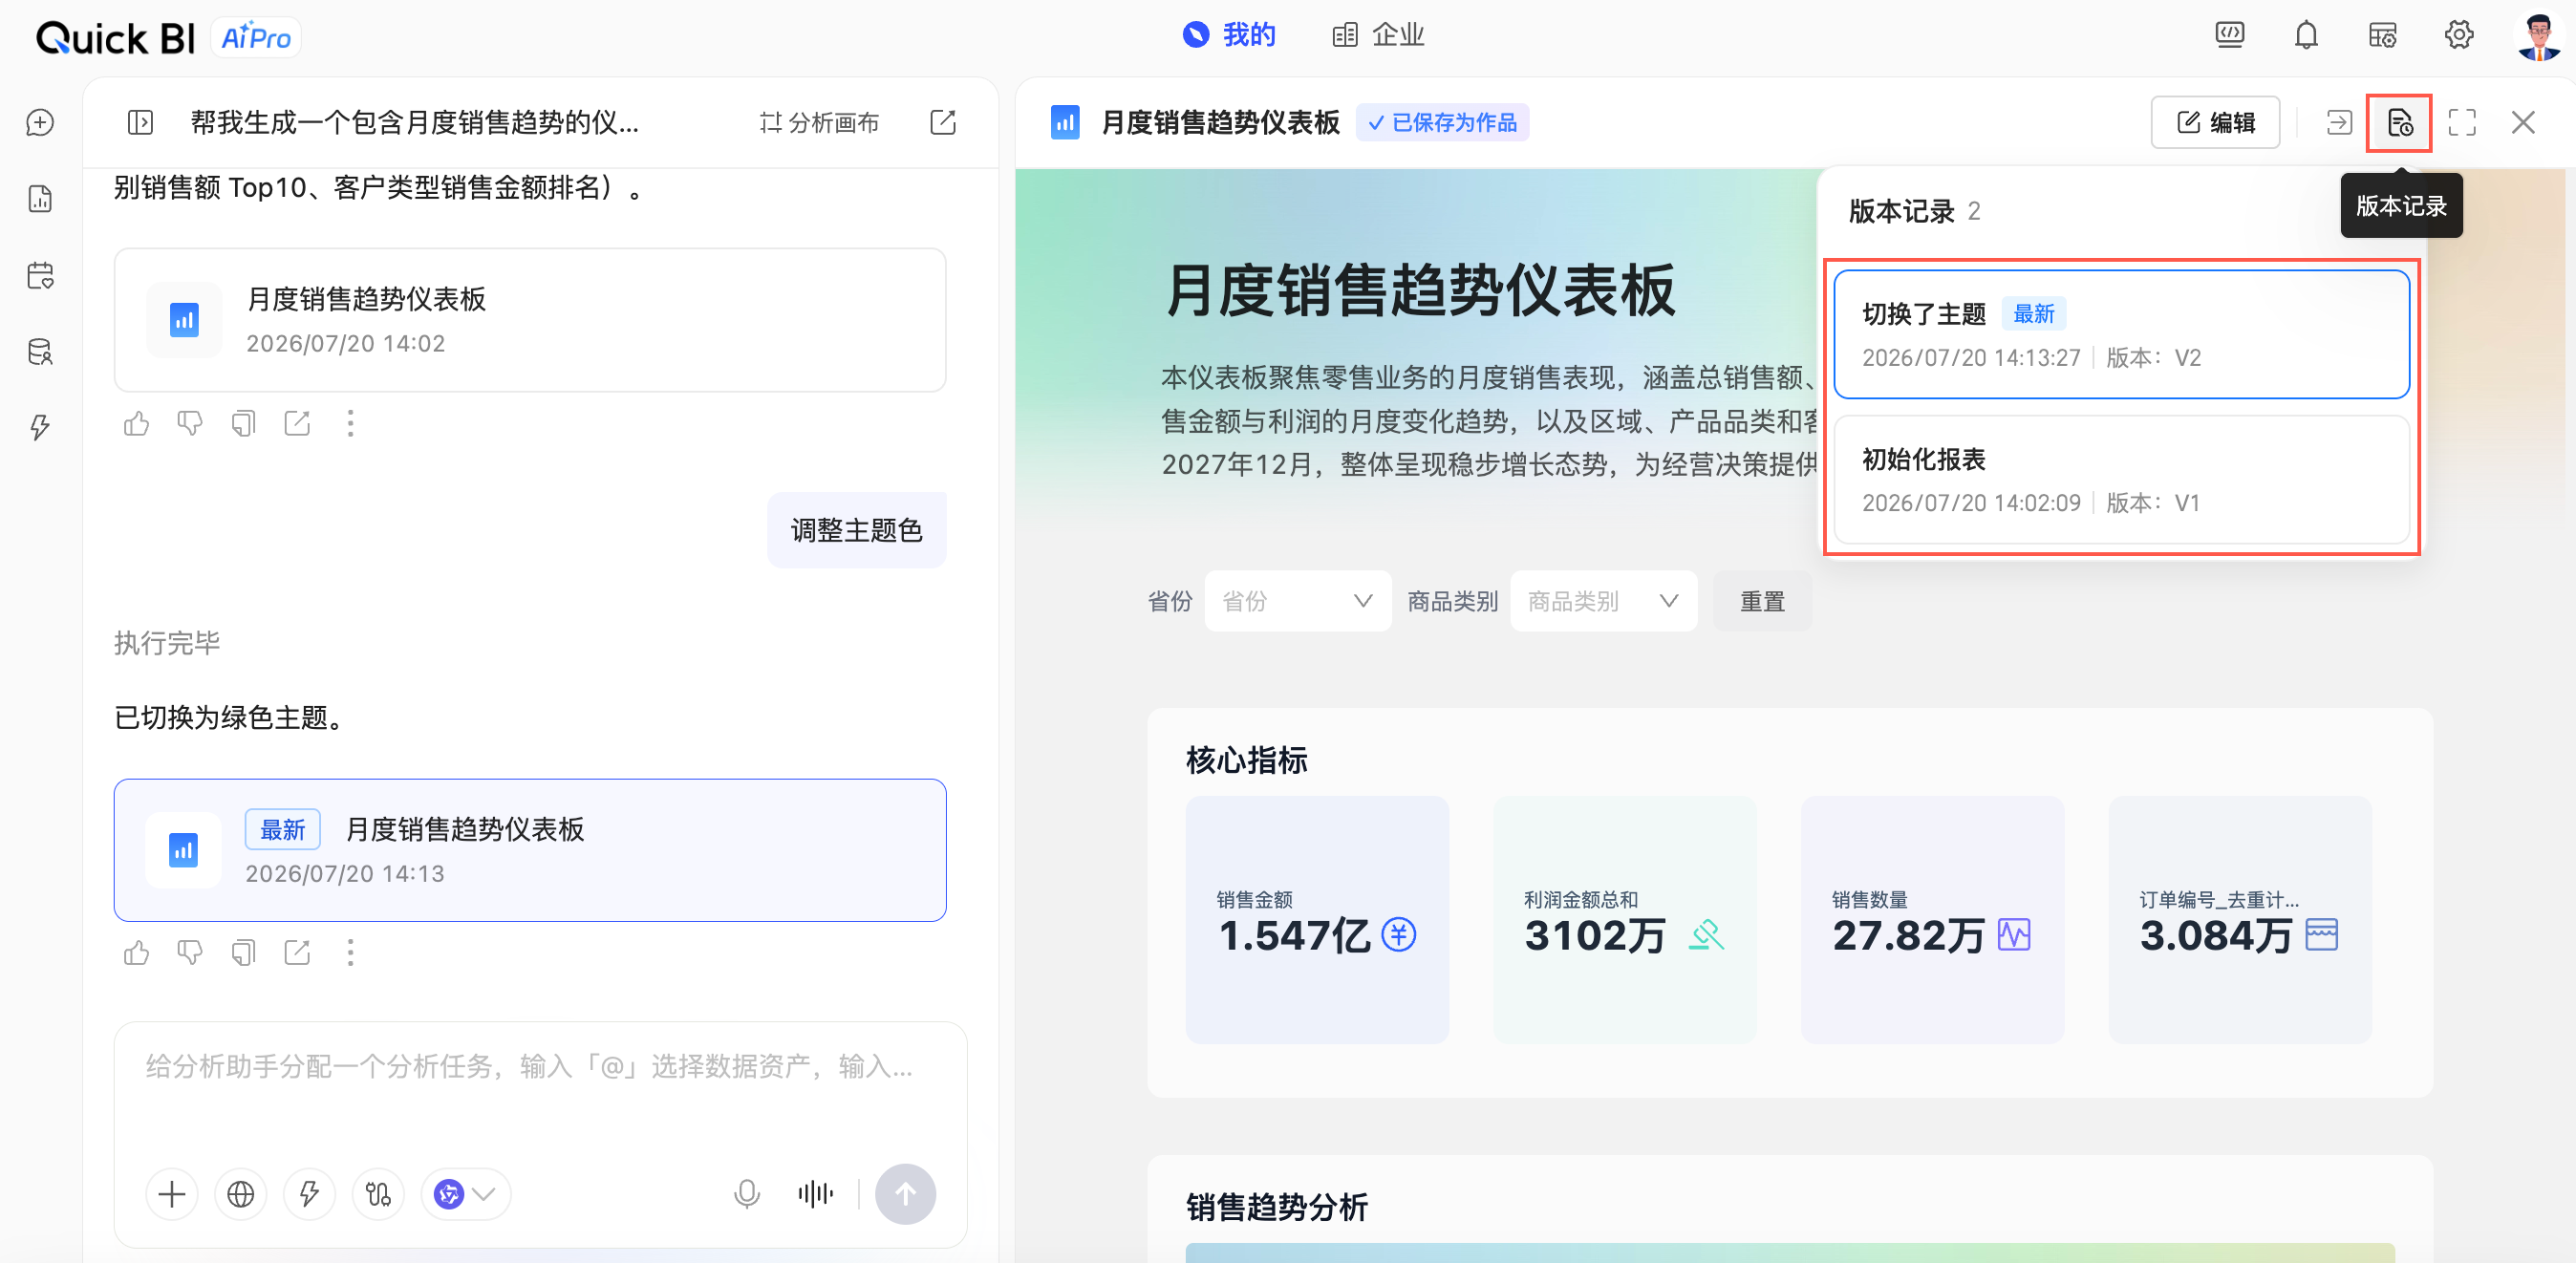This screenshot has height=1263, width=2576.
Task: Expand the model selector dropdown in input bar
Action: pos(466,1194)
